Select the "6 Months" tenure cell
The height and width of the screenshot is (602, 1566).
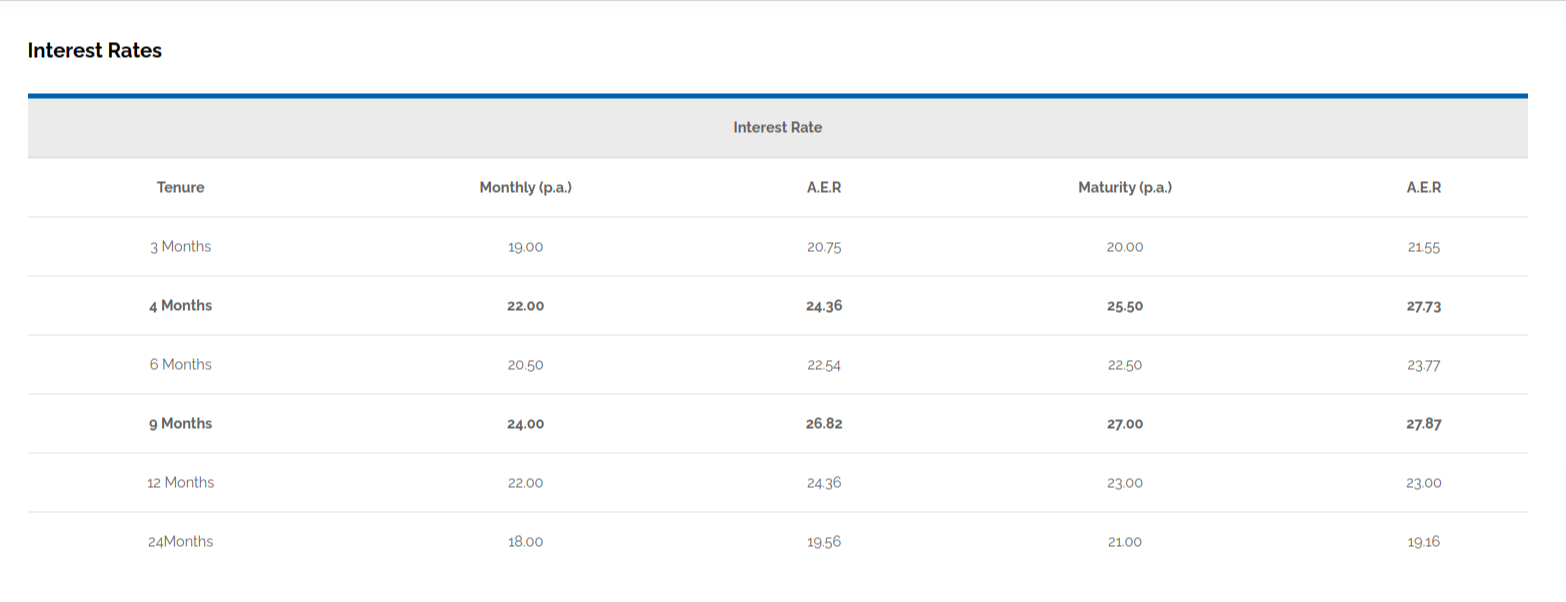(181, 364)
